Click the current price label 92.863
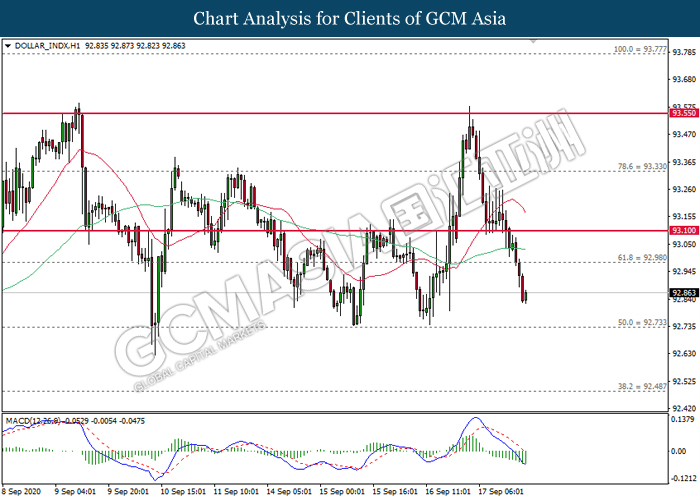Image resolution: width=700 pixels, height=500 pixels. tap(684, 293)
